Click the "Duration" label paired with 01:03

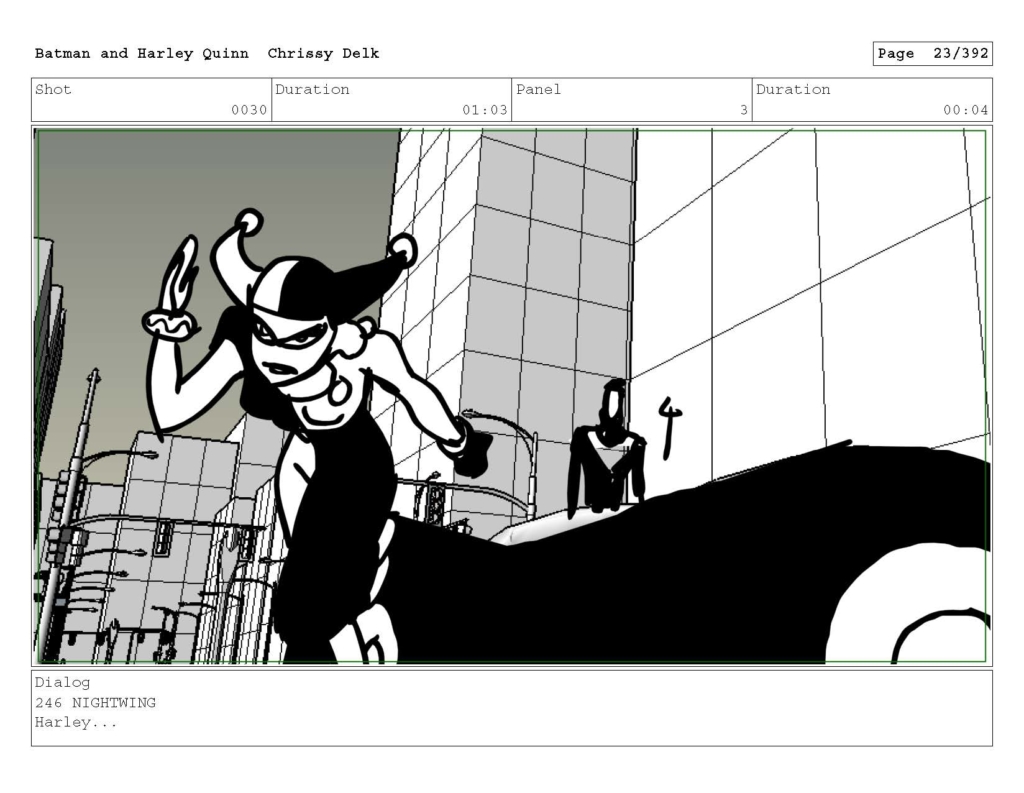(x=312, y=89)
